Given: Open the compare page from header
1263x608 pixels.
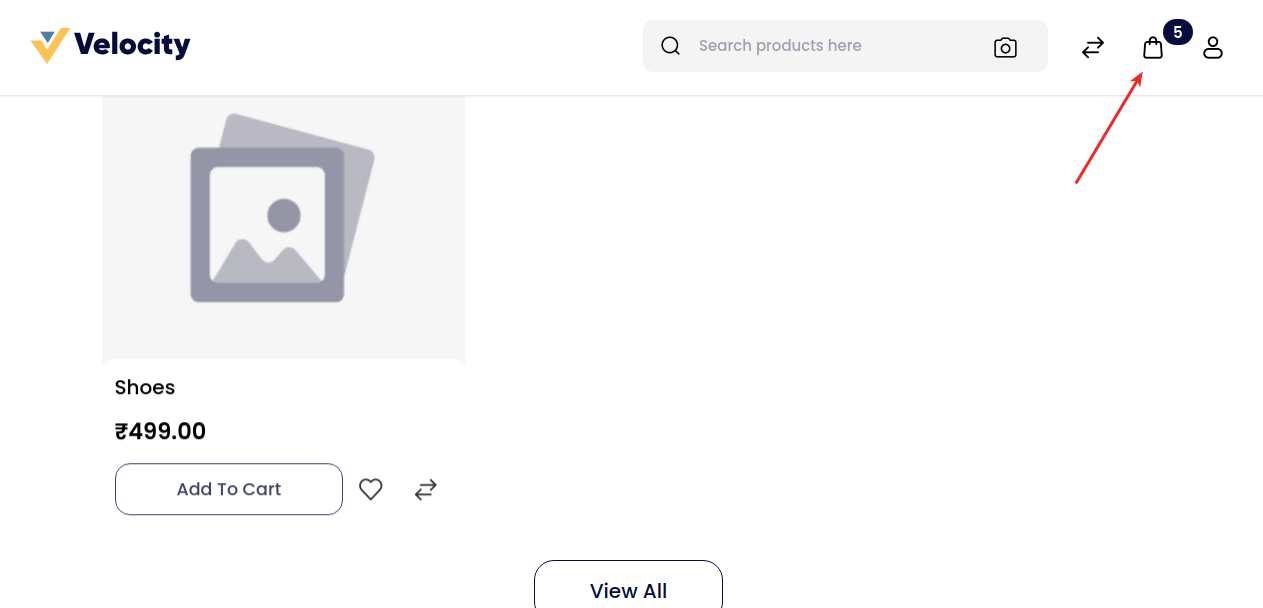Looking at the screenshot, I should coord(1093,47).
